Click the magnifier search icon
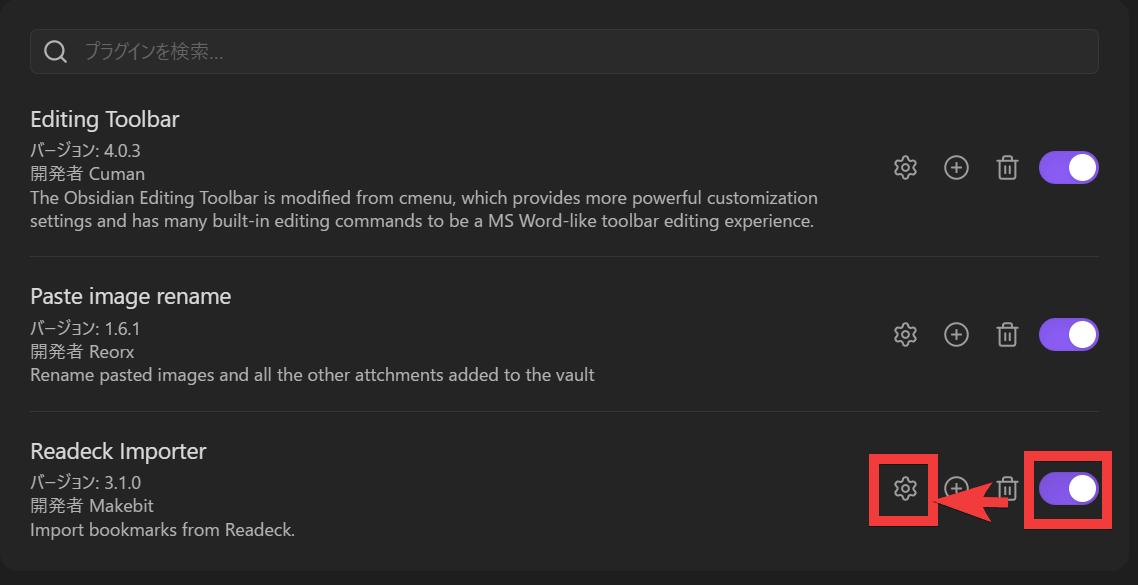 point(56,51)
